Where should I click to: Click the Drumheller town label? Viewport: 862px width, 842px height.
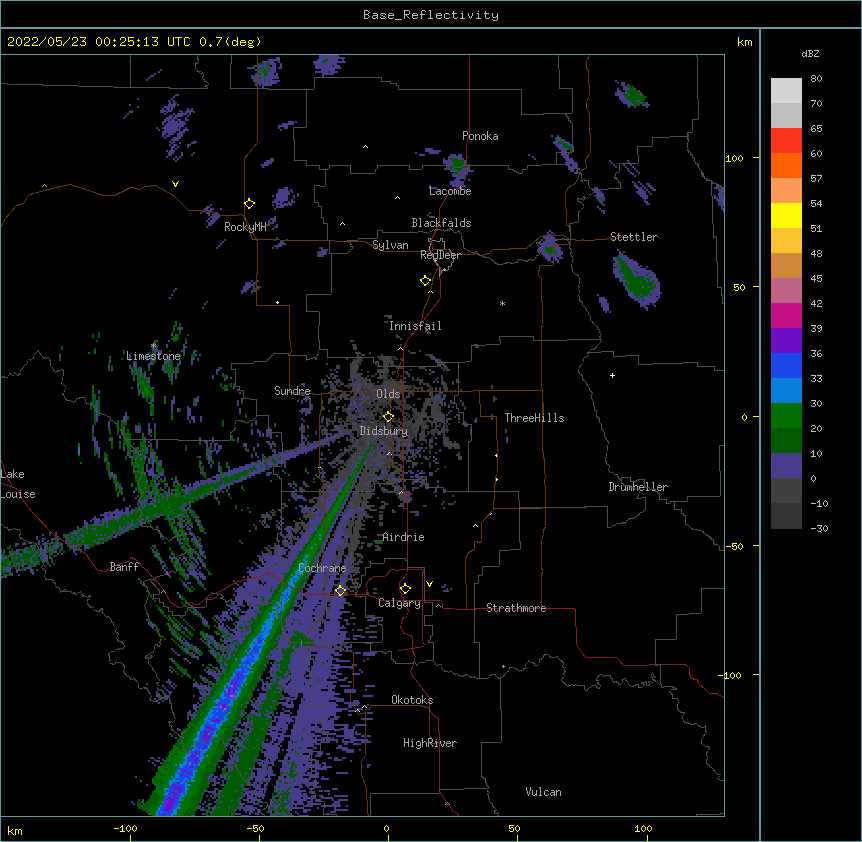[x=638, y=487]
